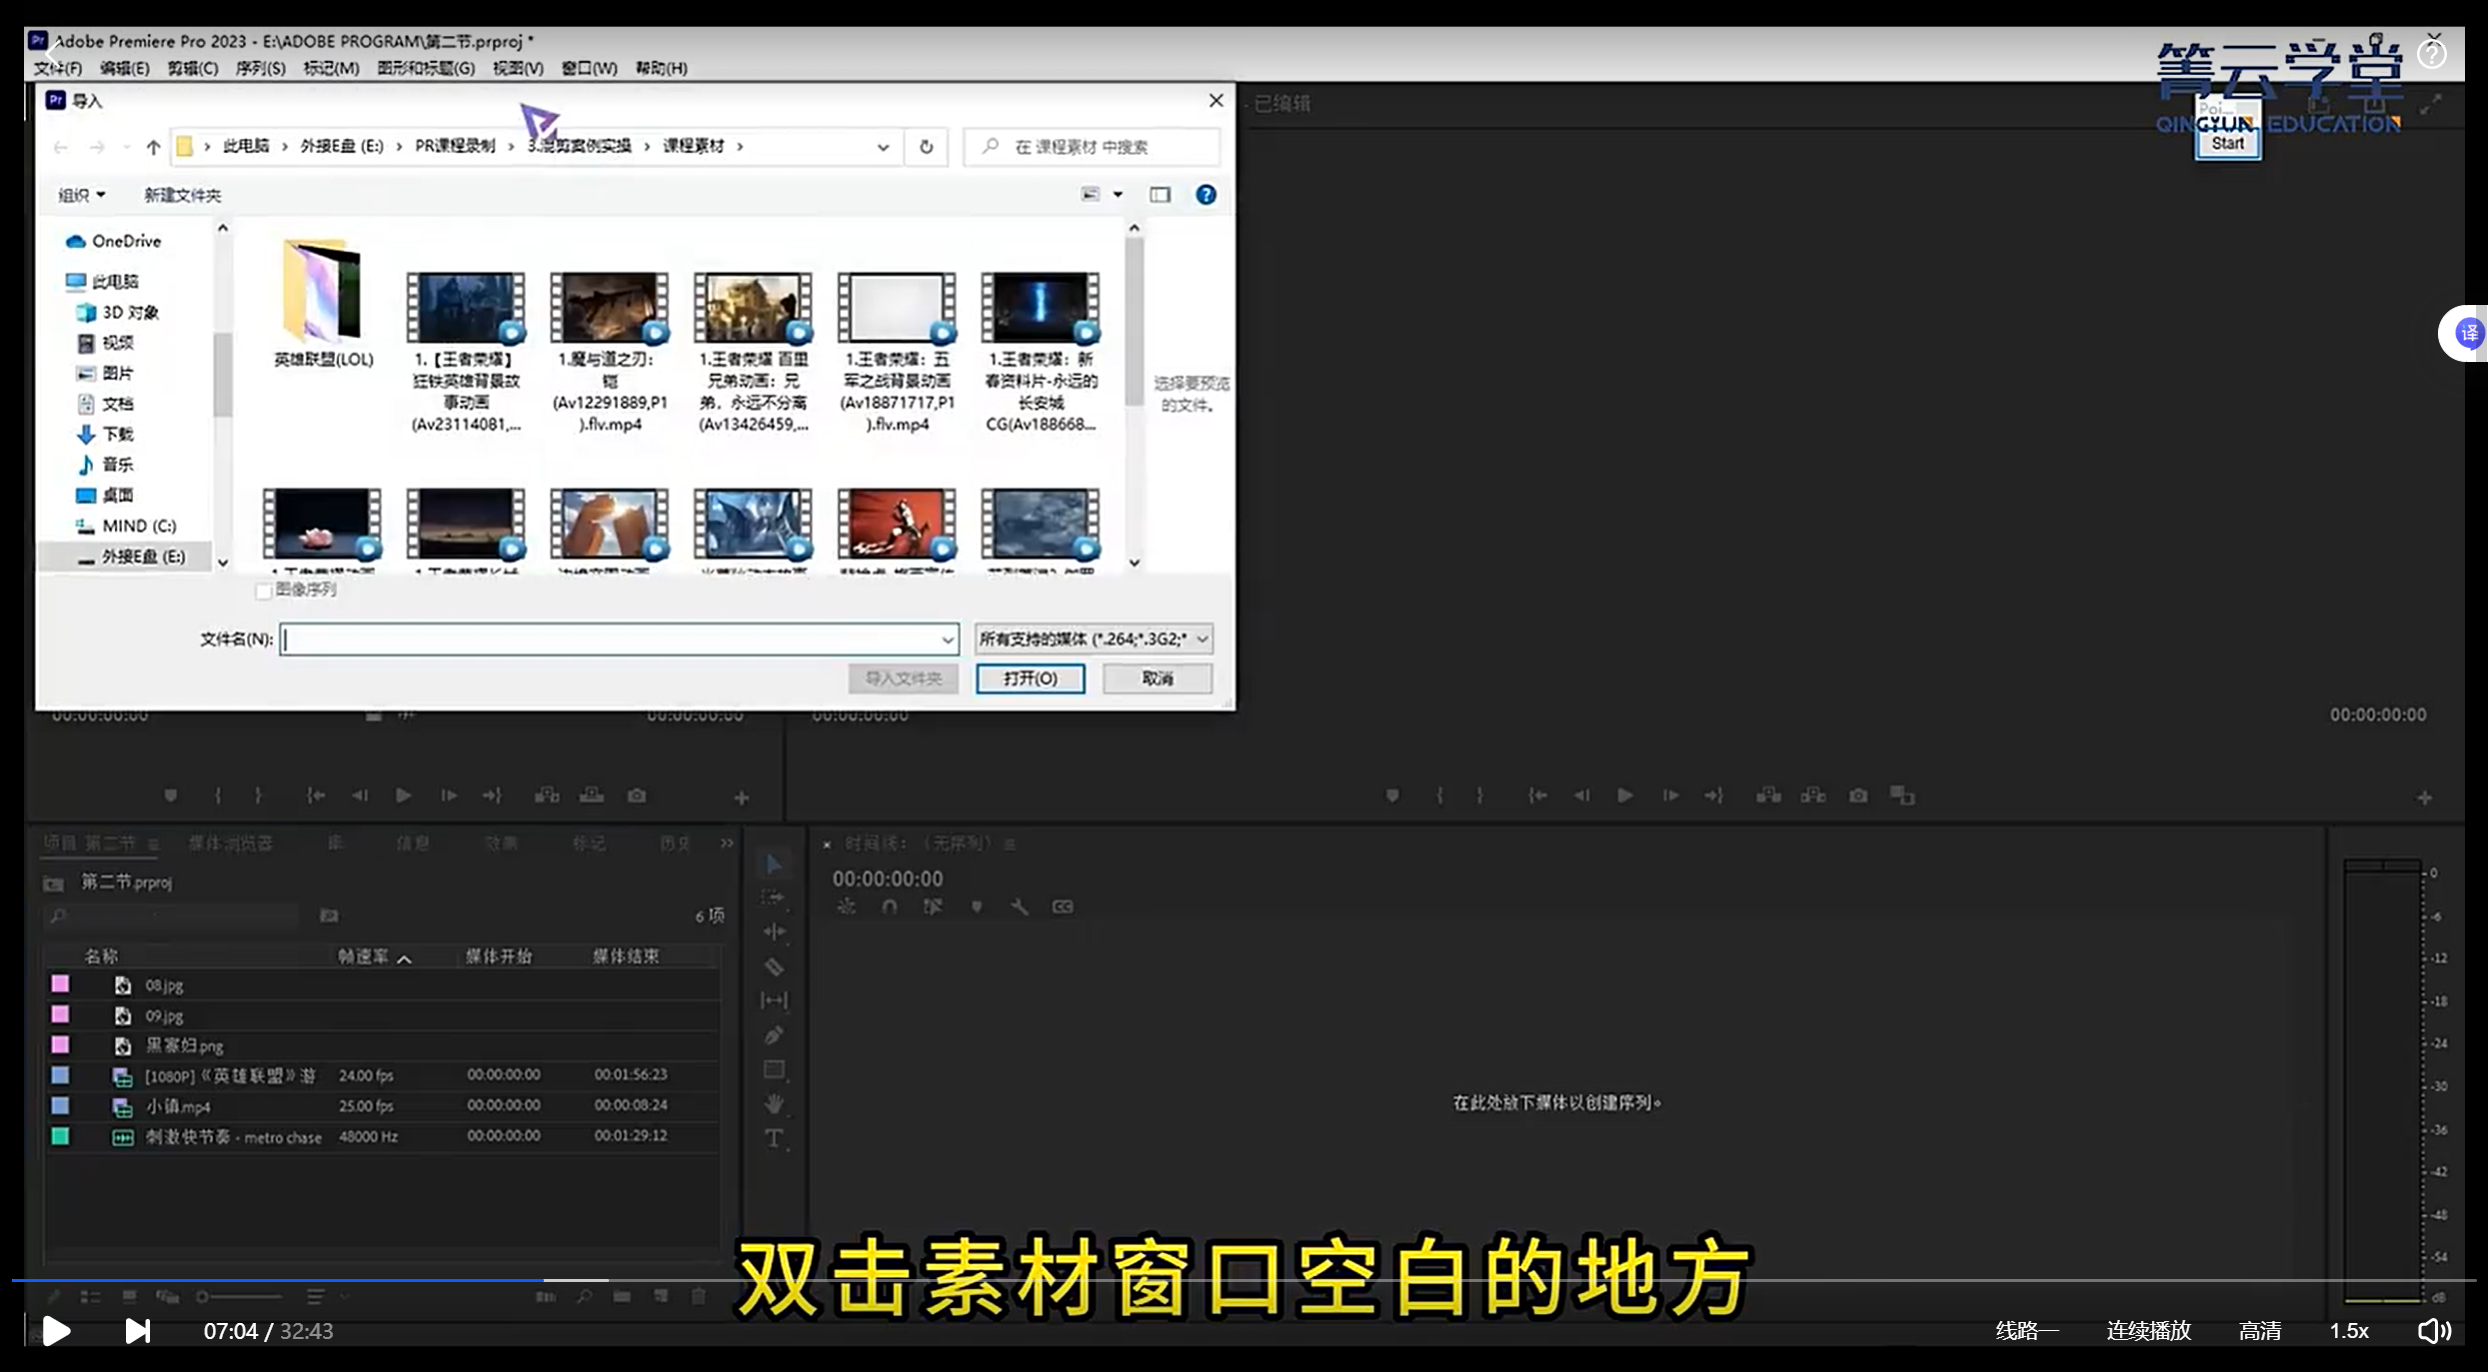Click export frame camera icon in program monitor

coord(1858,796)
